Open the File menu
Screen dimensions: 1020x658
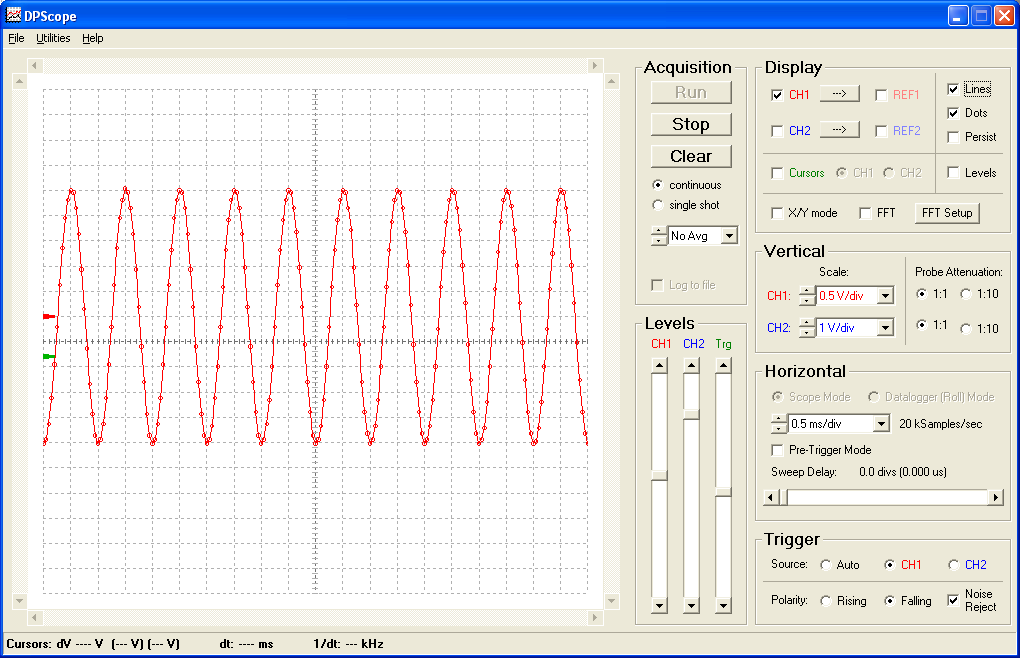[x=16, y=38]
